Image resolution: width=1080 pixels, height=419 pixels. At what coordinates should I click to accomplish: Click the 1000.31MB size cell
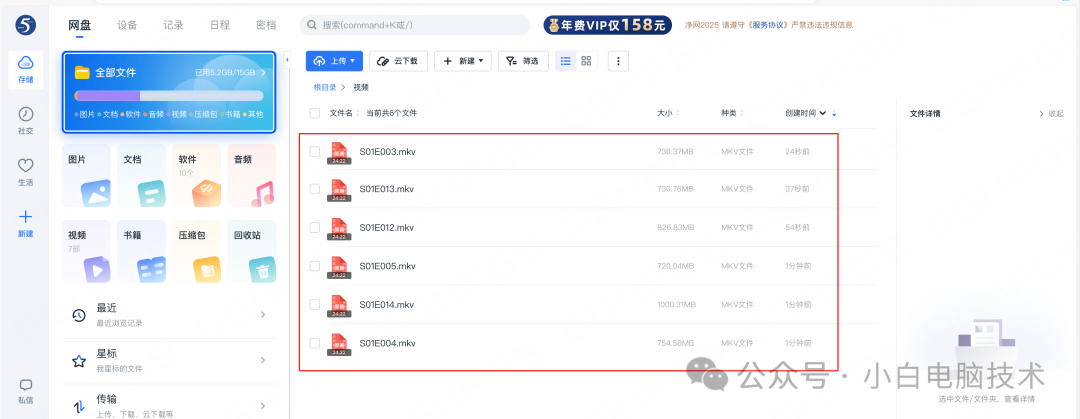676,305
